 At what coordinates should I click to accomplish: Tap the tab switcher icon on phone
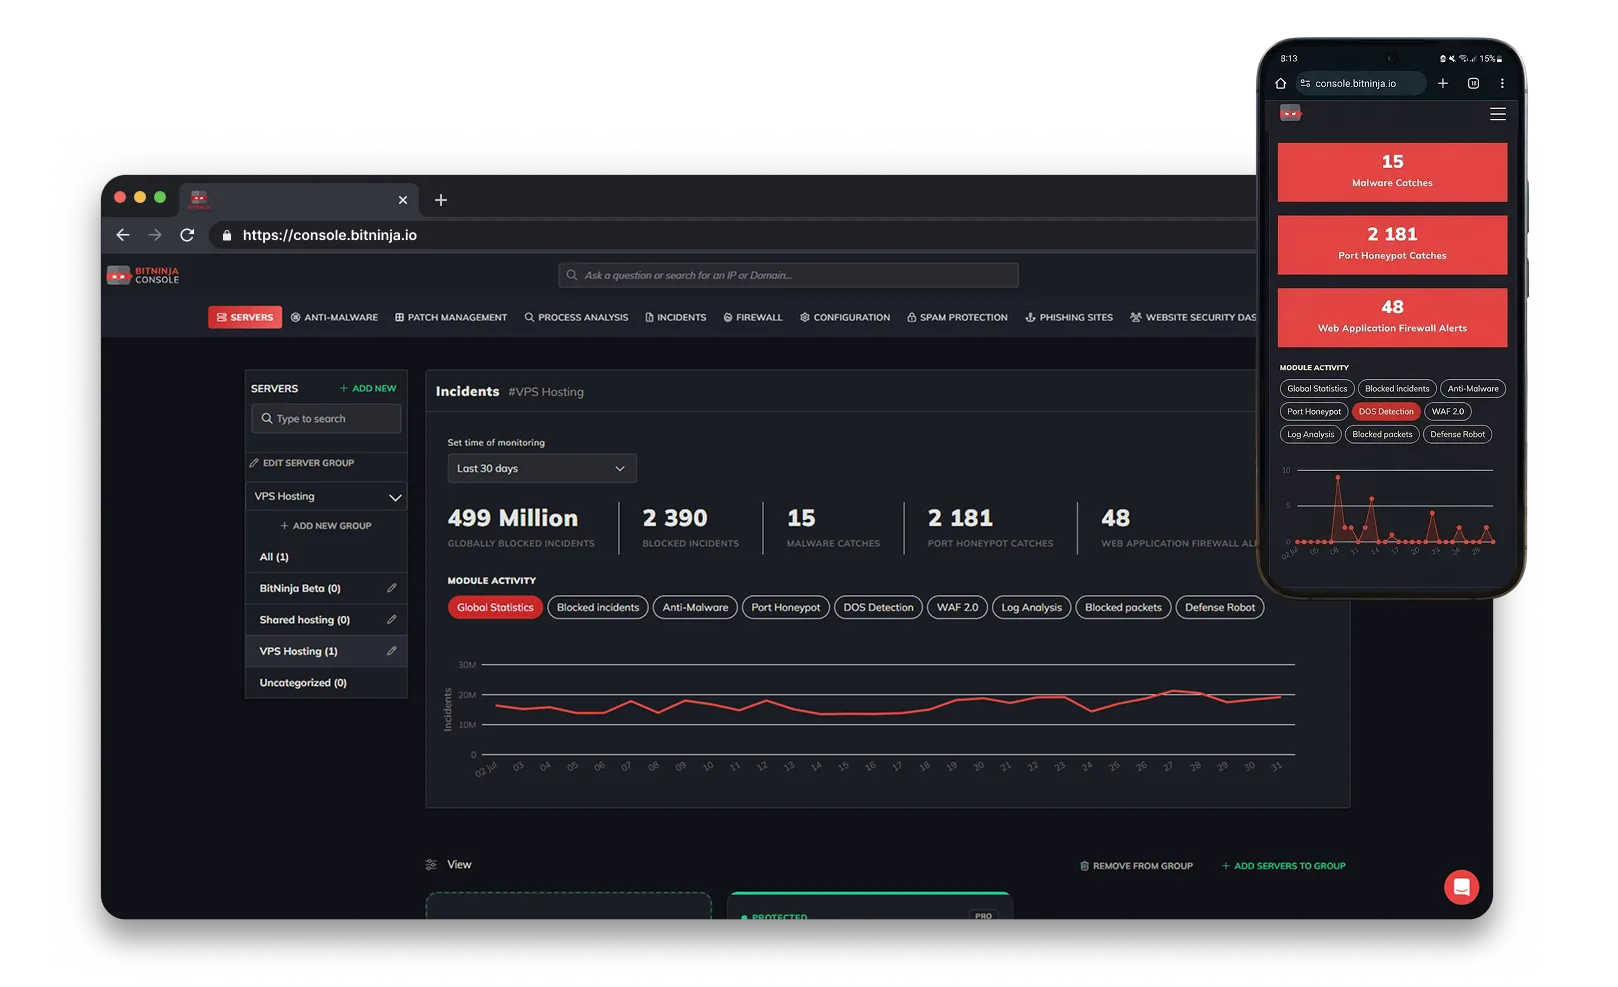click(1473, 84)
